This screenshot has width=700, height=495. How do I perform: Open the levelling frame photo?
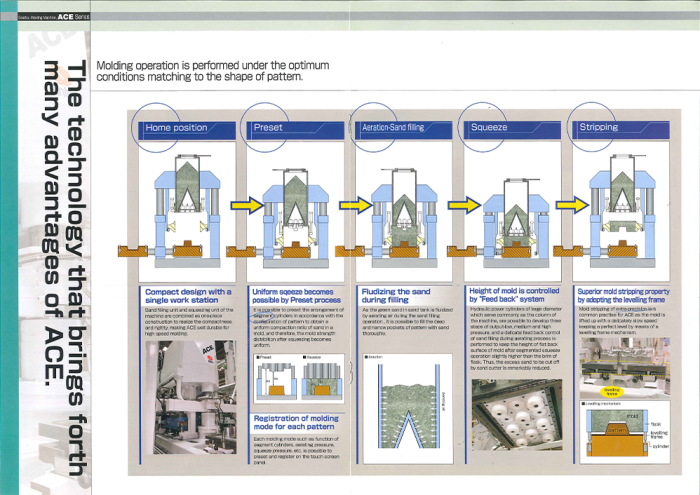click(x=625, y=368)
